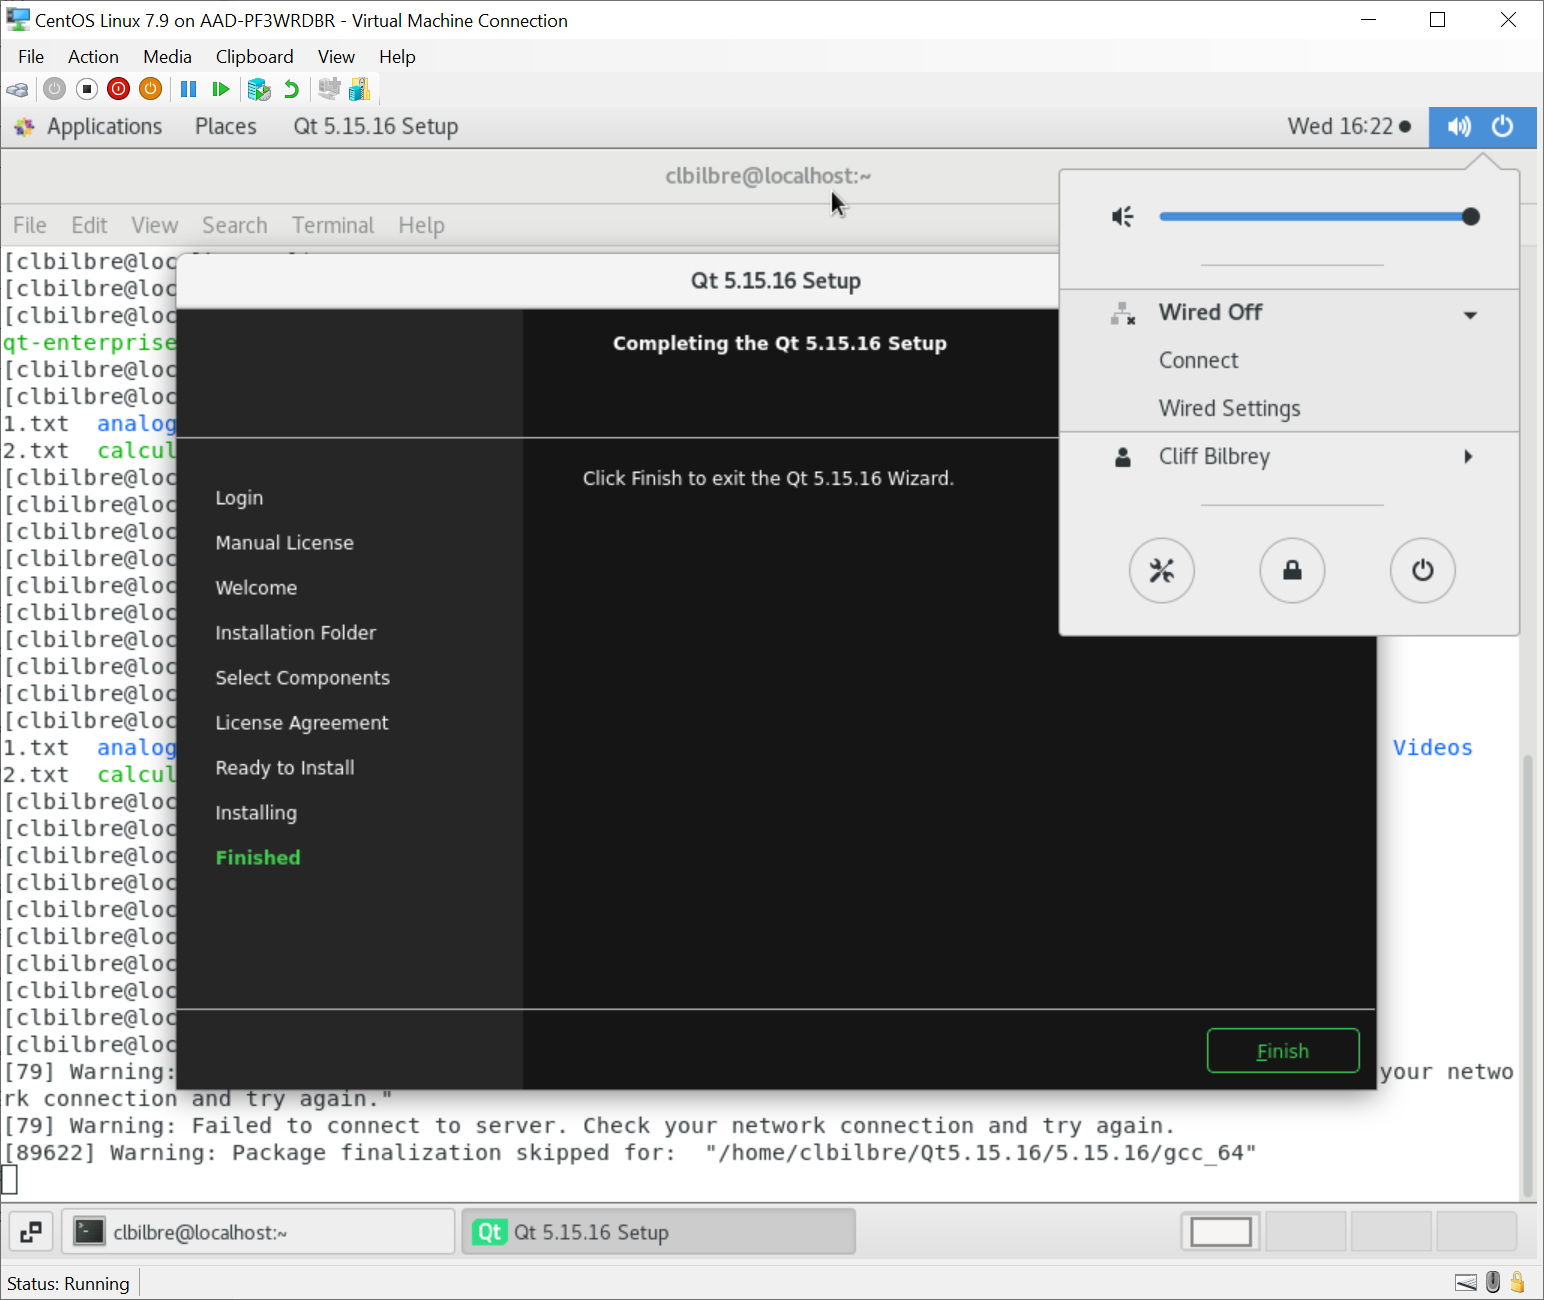Open the Qt 5.15.16 Setup app menu
Image resolution: width=1544 pixels, height=1300 pixels.
376,127
